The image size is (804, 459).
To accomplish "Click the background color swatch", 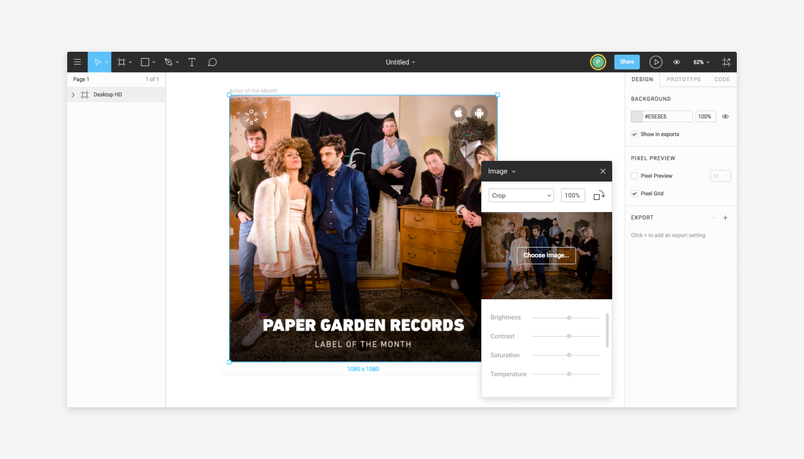I will (x=637, y=116).
